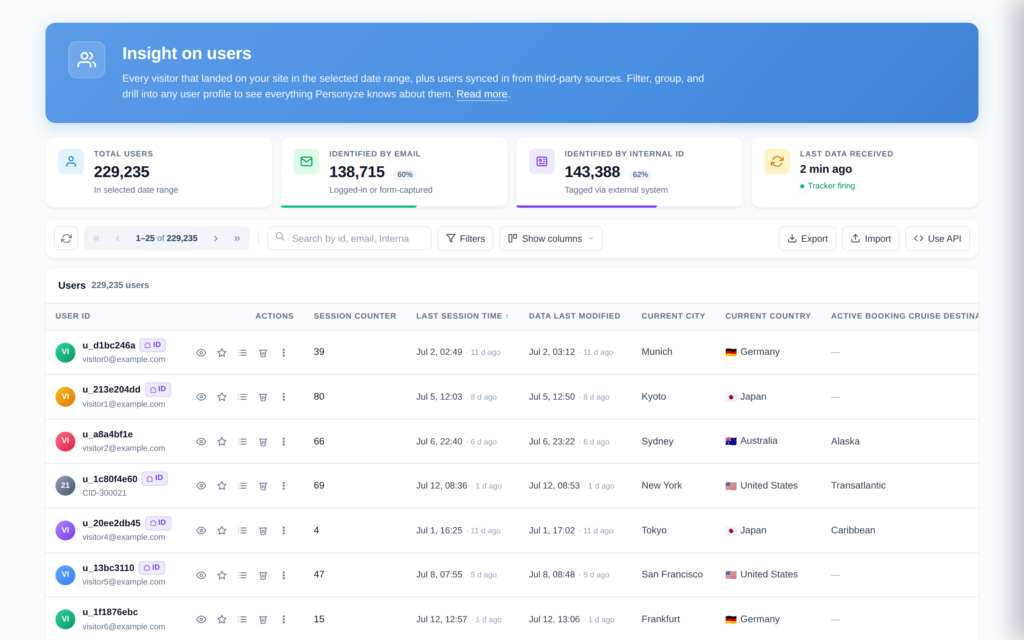The width and height of the screenshot is (1024, 640).
Task: Click the Last Data Received sync icon
Action: (x=777, y=161)
